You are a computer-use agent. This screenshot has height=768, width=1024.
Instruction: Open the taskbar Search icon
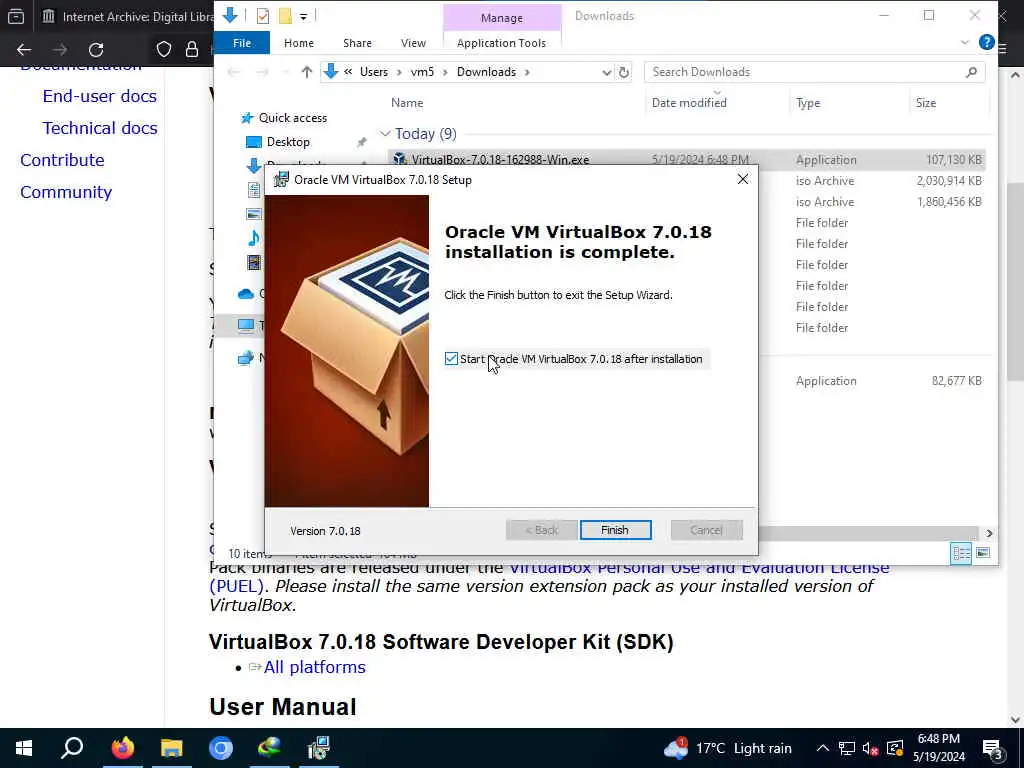tap(72, 748)
